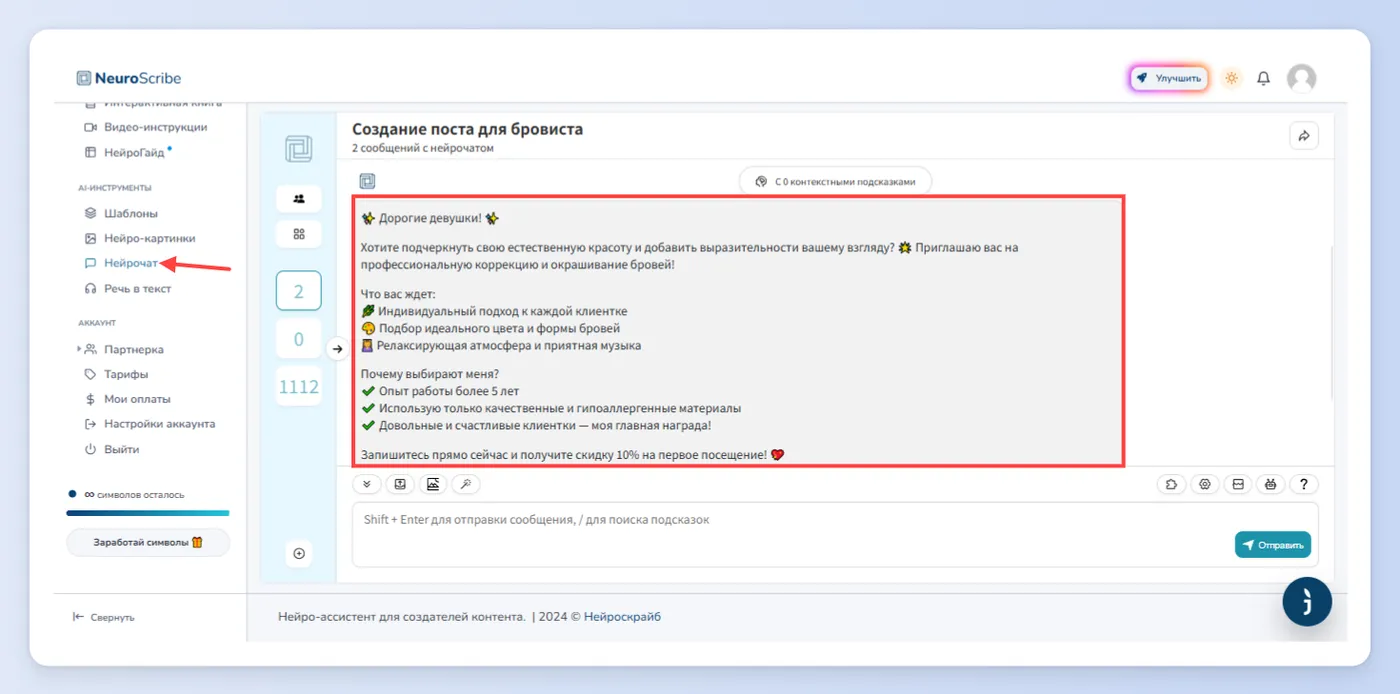Expand chat sidebar with the arrow button
The image size is (1400, 694).
pos(338,349)
